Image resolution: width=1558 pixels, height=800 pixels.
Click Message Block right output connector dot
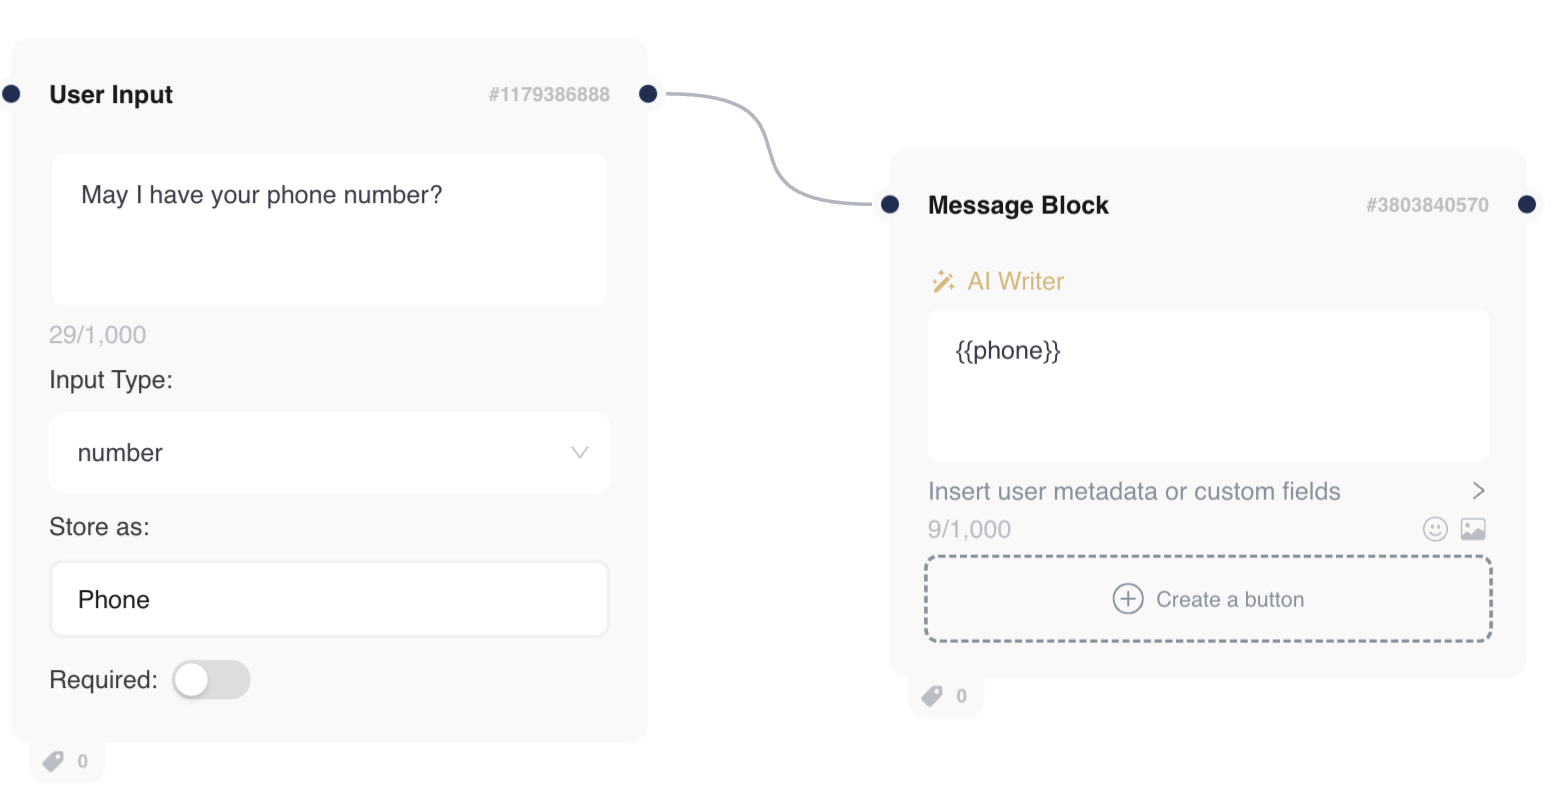click(1526, 205)
